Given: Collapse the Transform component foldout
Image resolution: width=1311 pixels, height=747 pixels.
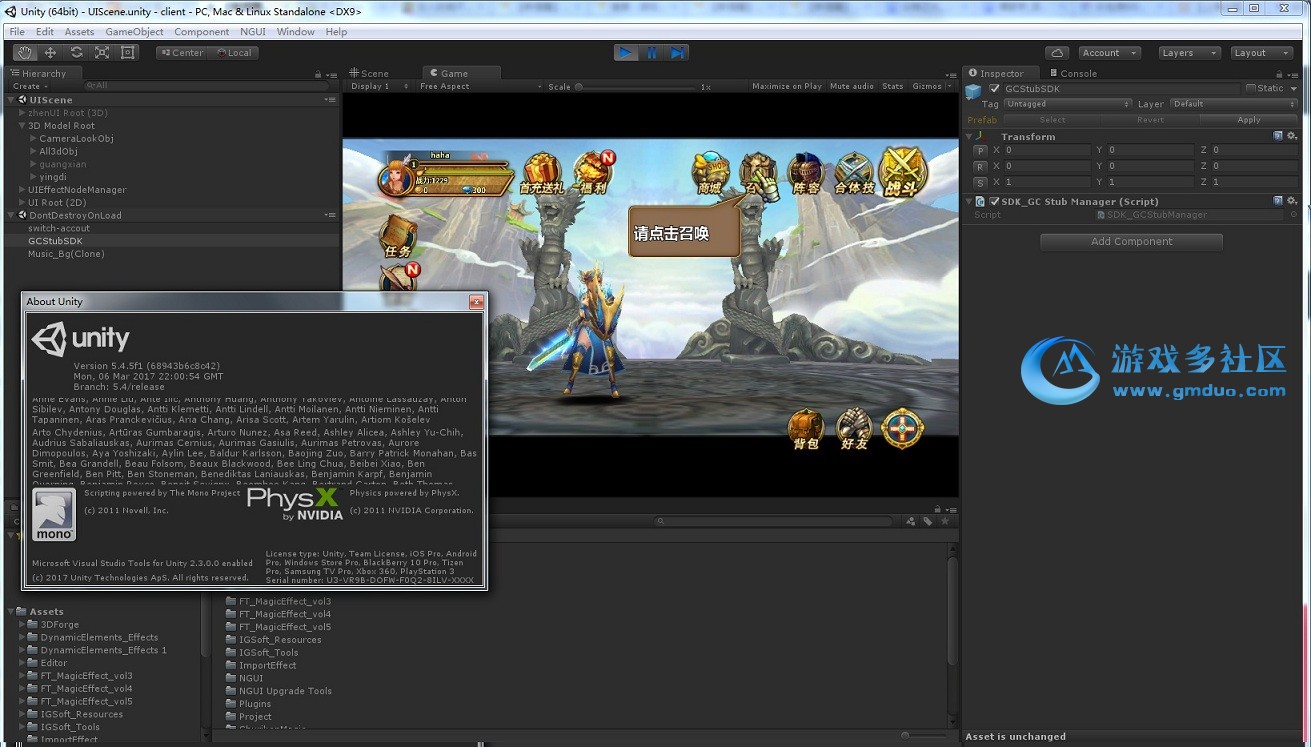Looking at the screenshot, I should (x=969, y=136).
